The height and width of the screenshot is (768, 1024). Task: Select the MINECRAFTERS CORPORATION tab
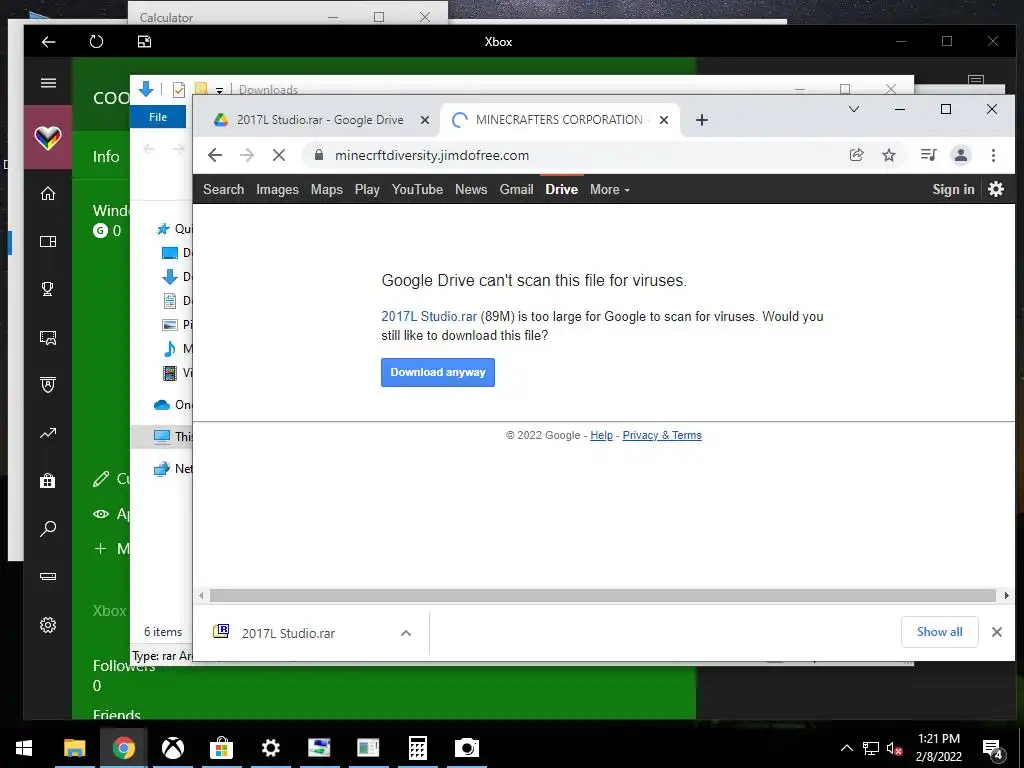(x=559, y=120)
